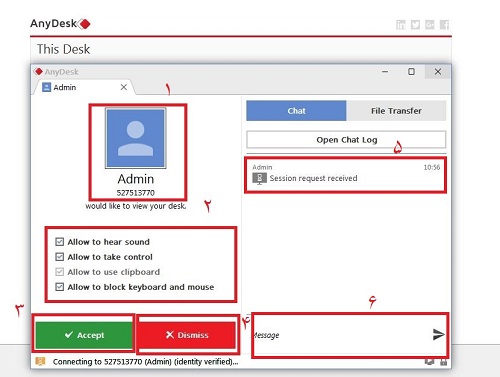Click the 'Connecting to 527513770' status text

coord(145,362)
